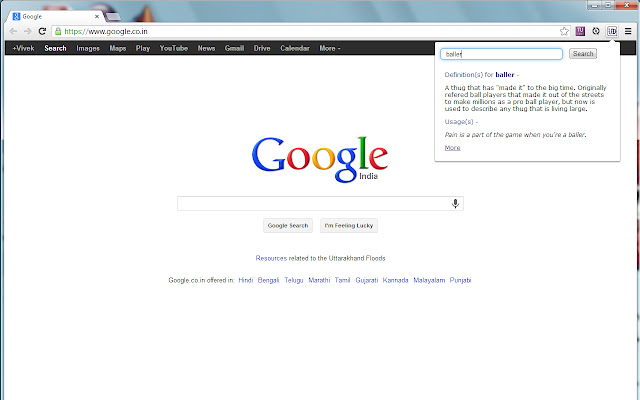
Task: Start voice search with microphone icon
Action: coord(455,203)
